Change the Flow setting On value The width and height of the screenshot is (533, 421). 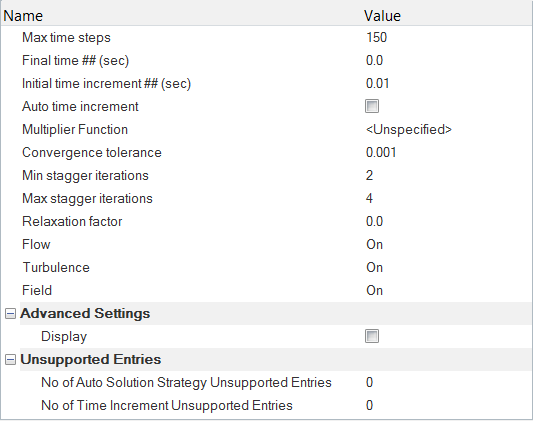click(x=374, y=244)
